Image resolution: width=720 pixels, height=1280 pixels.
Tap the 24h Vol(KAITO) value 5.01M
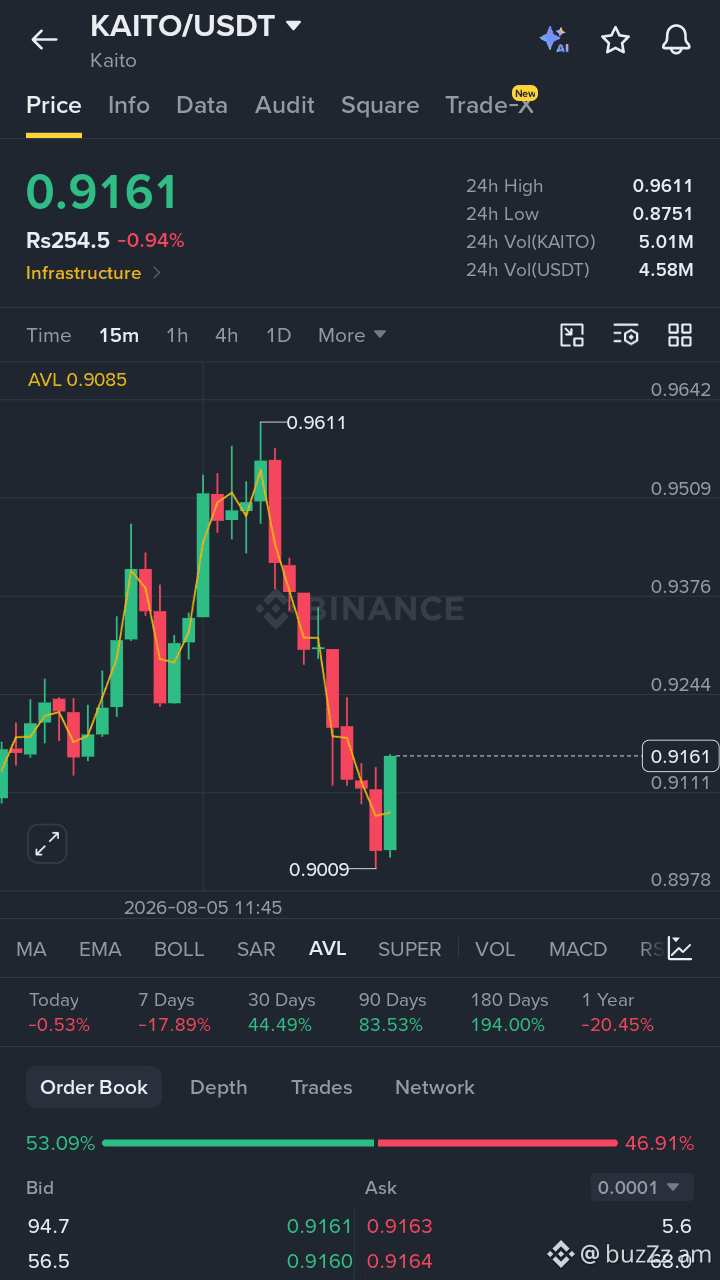click(666, 242)
